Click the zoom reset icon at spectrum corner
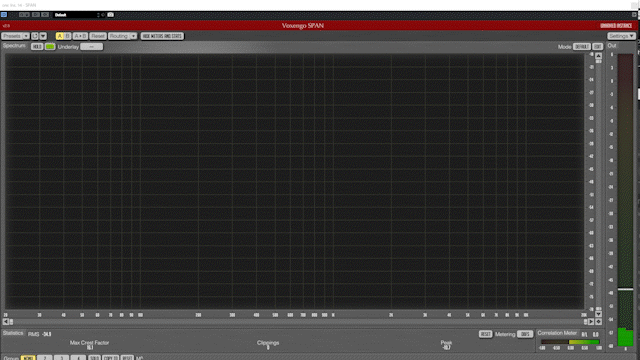The image size is (640, 360). pyautogui.click(x=598, y=322)
